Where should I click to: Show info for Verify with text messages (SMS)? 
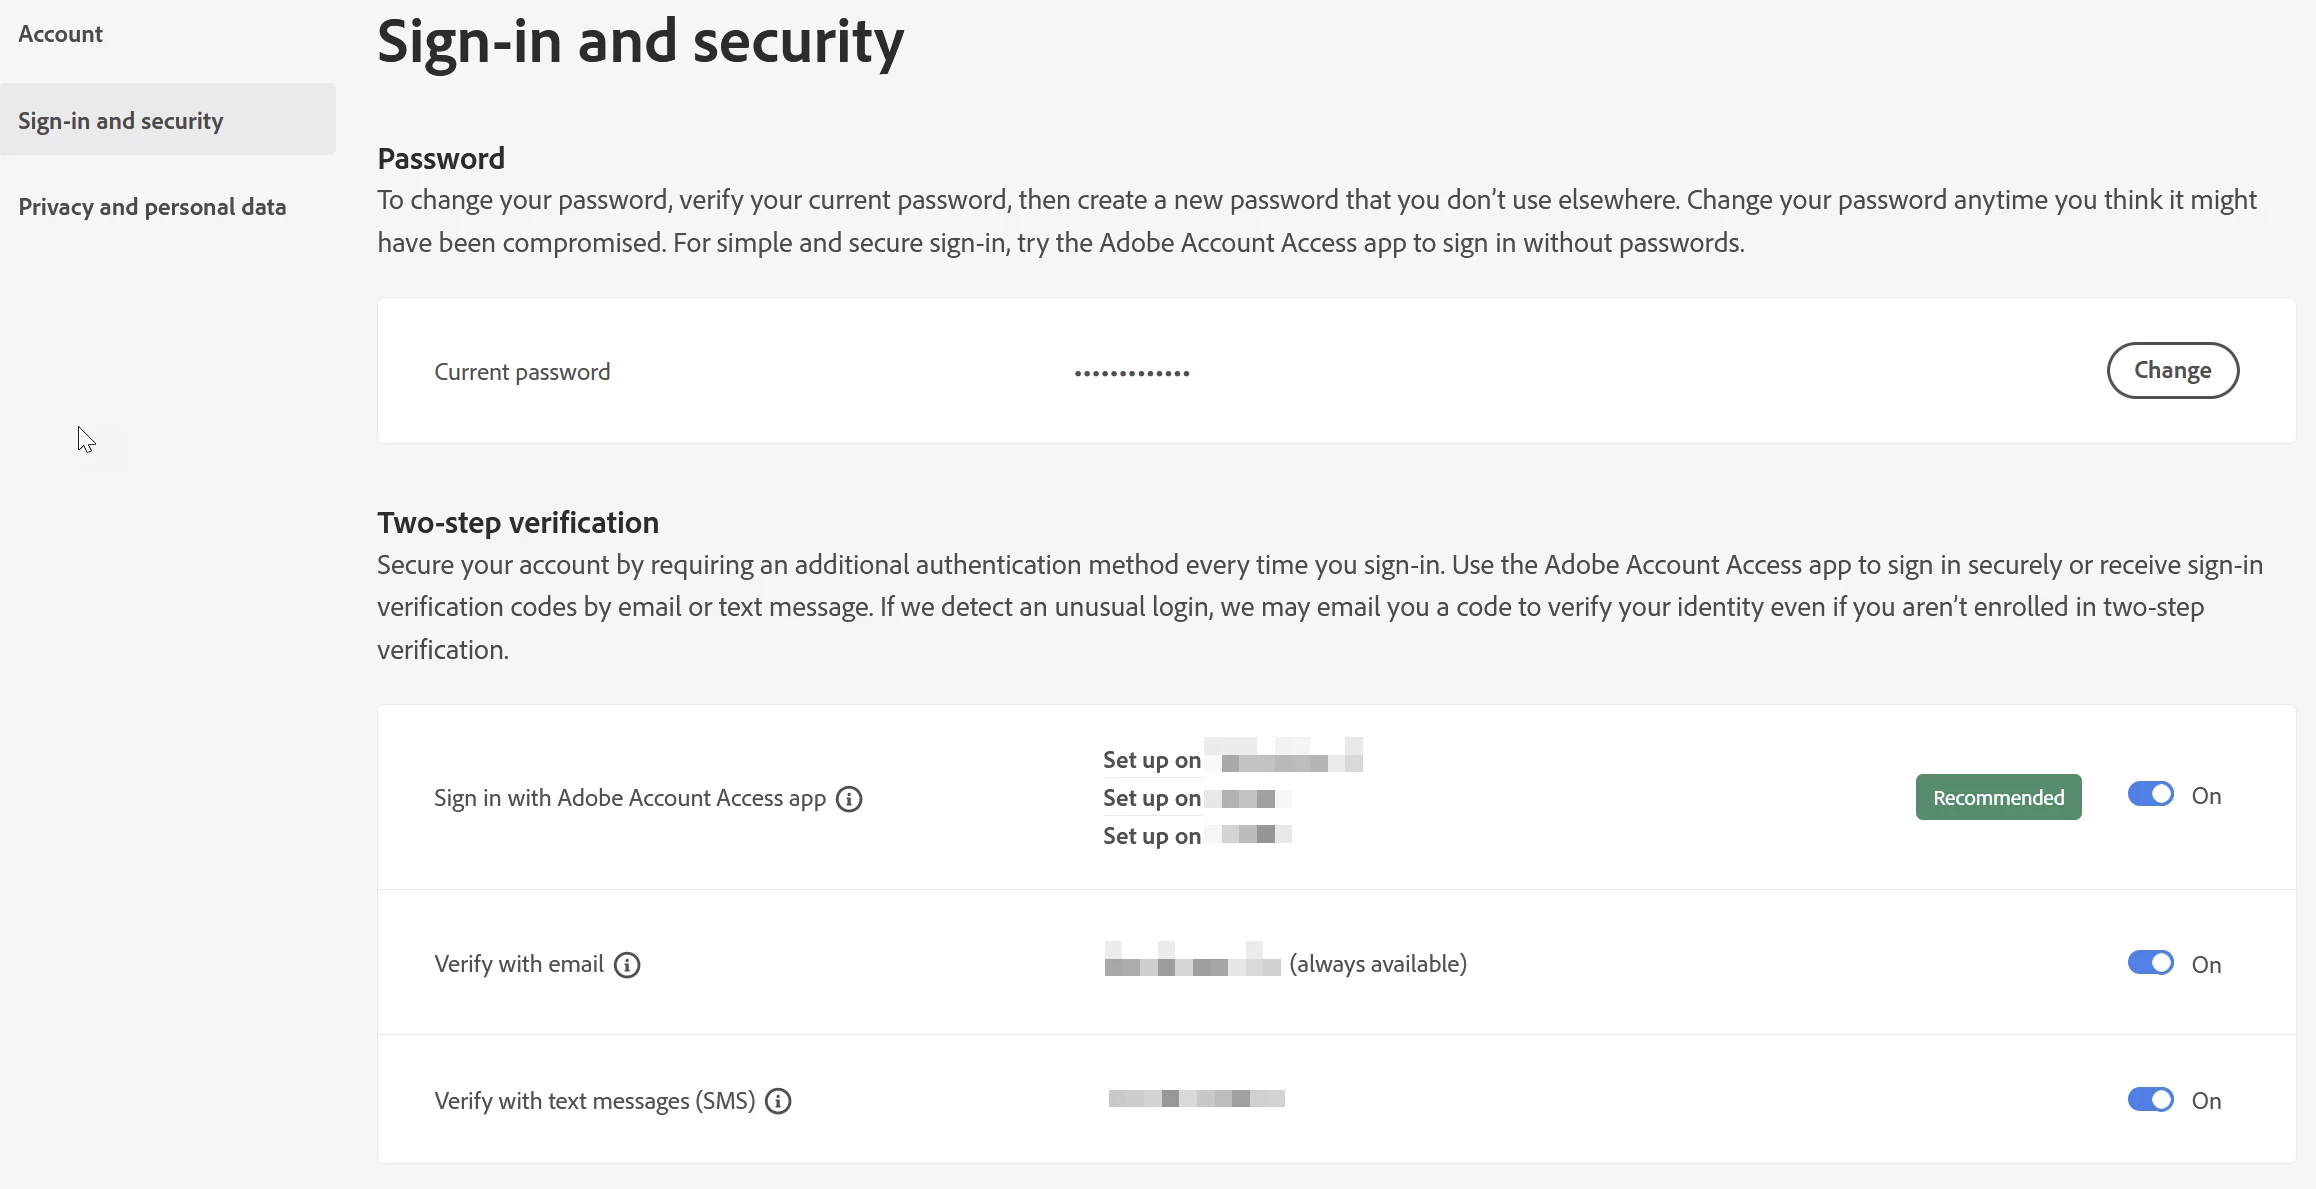[x=778, y=1101]
